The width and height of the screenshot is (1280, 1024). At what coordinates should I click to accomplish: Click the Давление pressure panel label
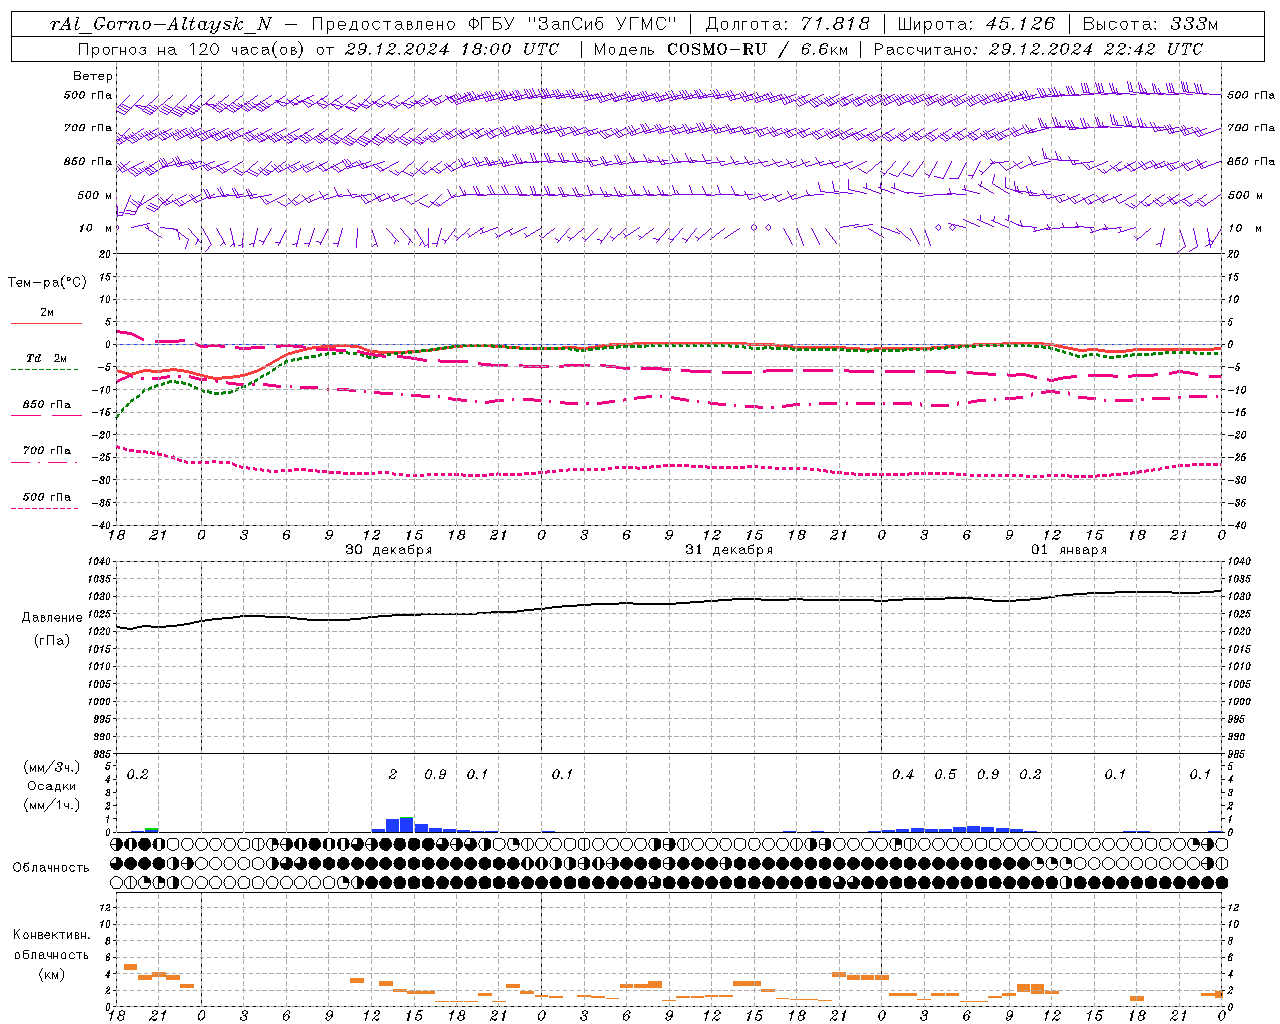52,618
